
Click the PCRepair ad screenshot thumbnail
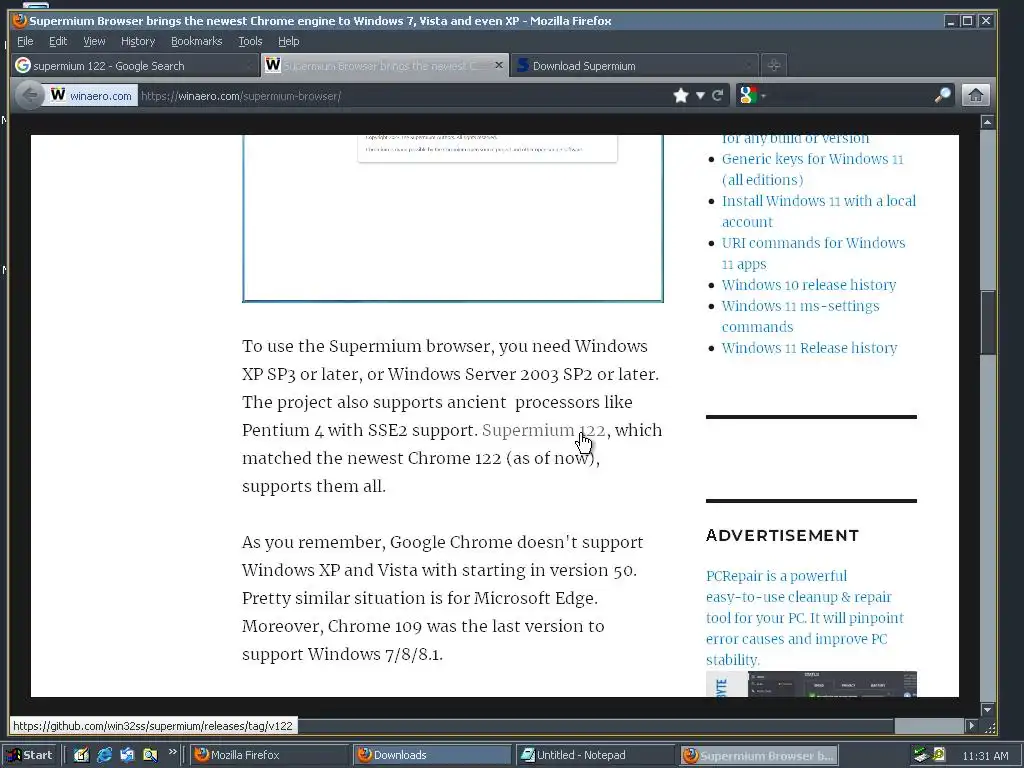811,684
